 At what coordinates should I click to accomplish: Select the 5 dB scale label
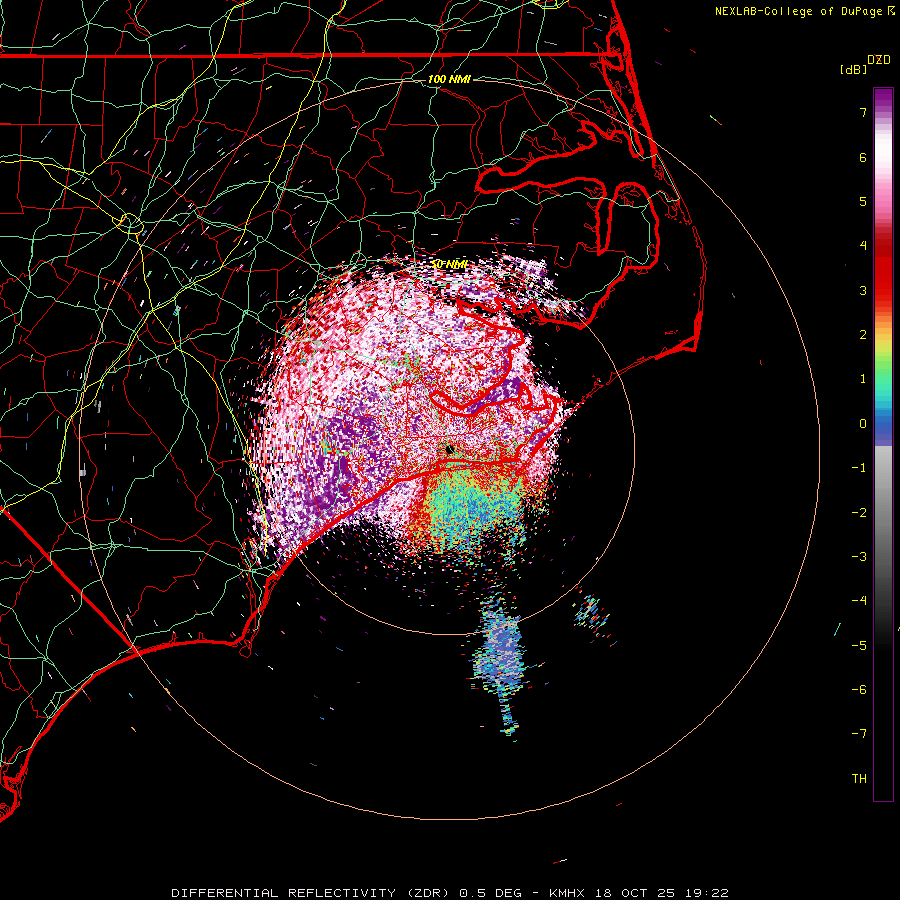[x=863, y=201]
